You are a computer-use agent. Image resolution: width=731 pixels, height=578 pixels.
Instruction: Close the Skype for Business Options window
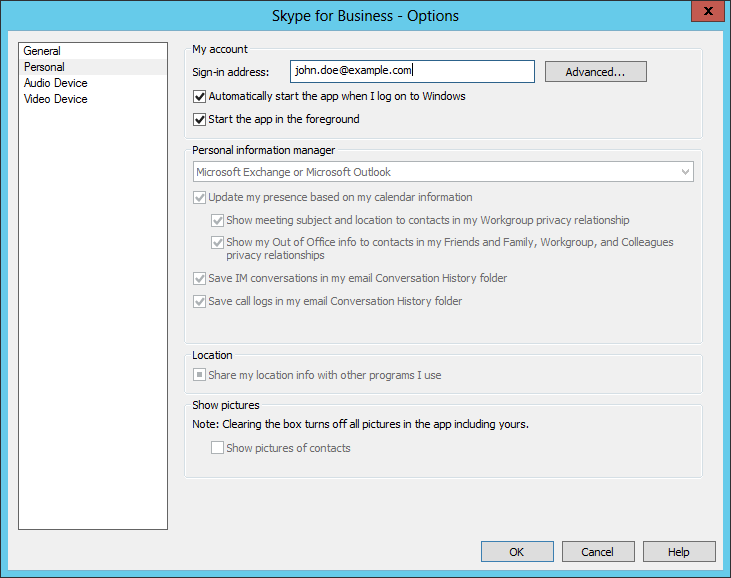click(x=708, y=12)
